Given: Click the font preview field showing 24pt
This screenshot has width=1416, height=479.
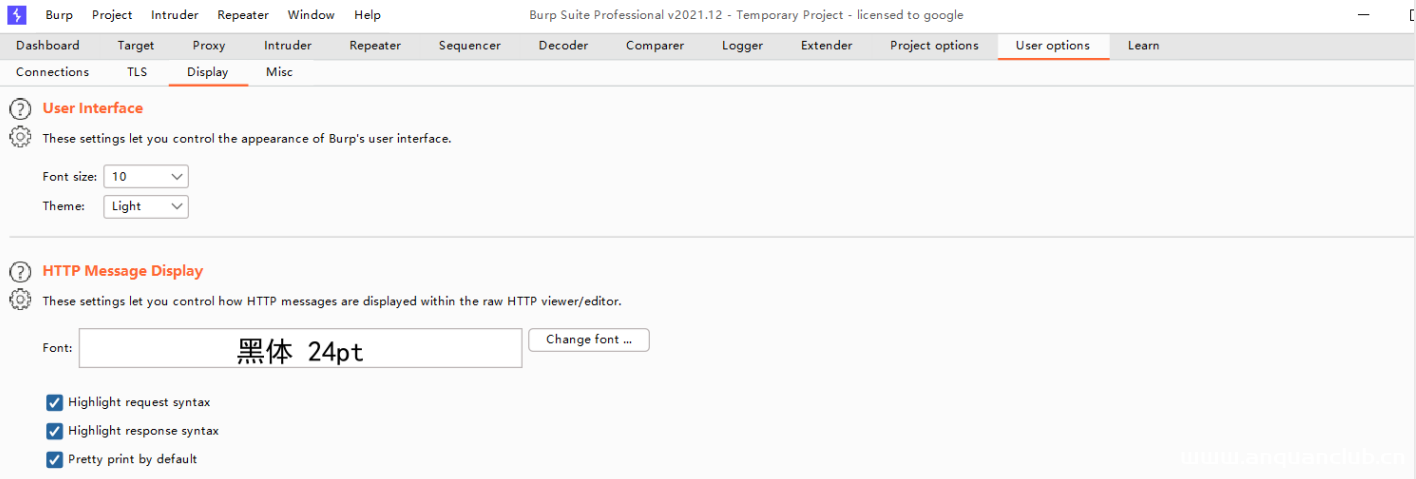Looking at the screenshot, I should (x=300, y=349).
